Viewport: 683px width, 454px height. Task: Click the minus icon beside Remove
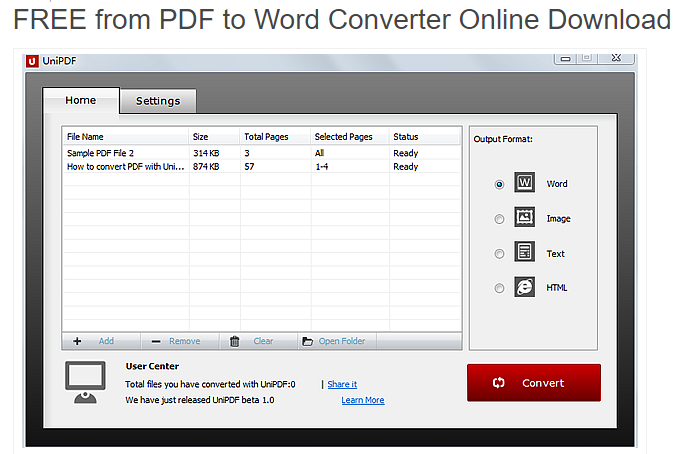point(156,342)
